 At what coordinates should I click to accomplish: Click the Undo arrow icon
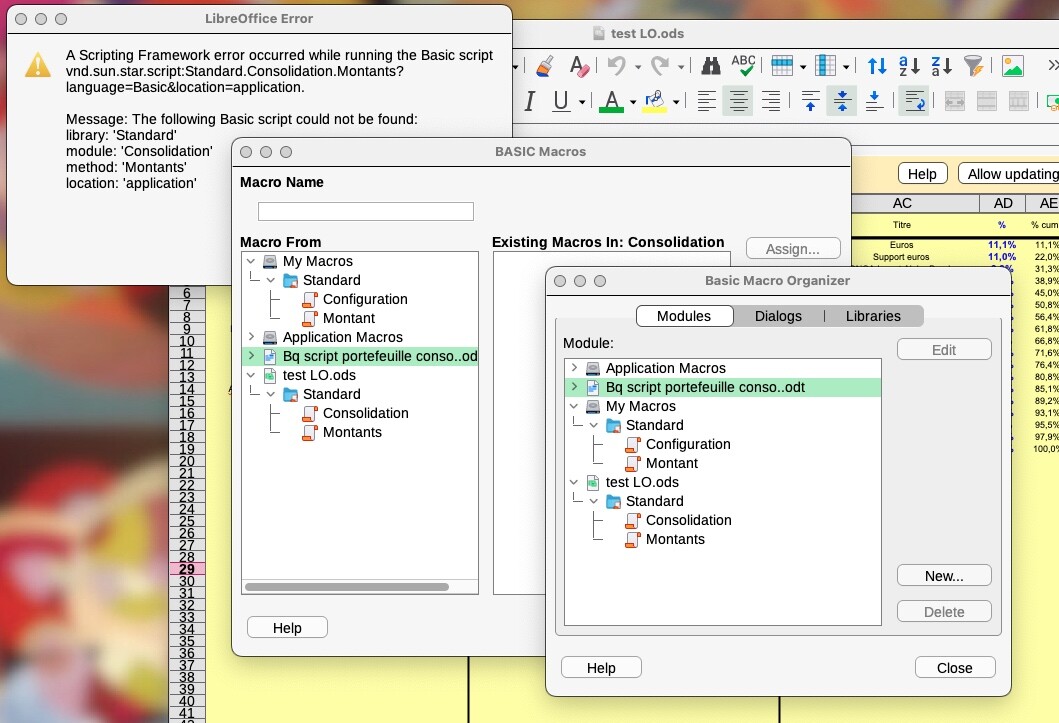(616, 65)
